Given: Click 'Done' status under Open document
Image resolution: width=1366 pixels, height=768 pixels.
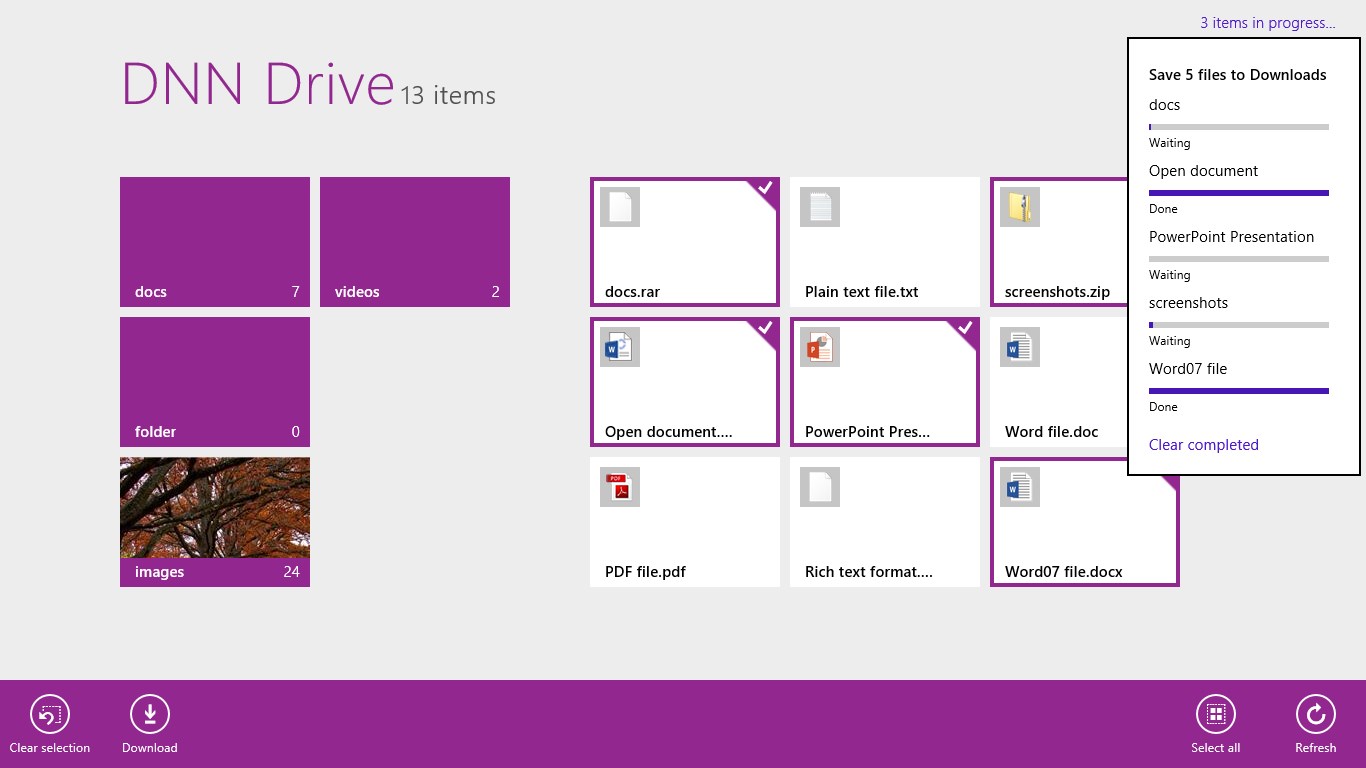Looking at the screenshot, I should click(x=1163, y=209).
